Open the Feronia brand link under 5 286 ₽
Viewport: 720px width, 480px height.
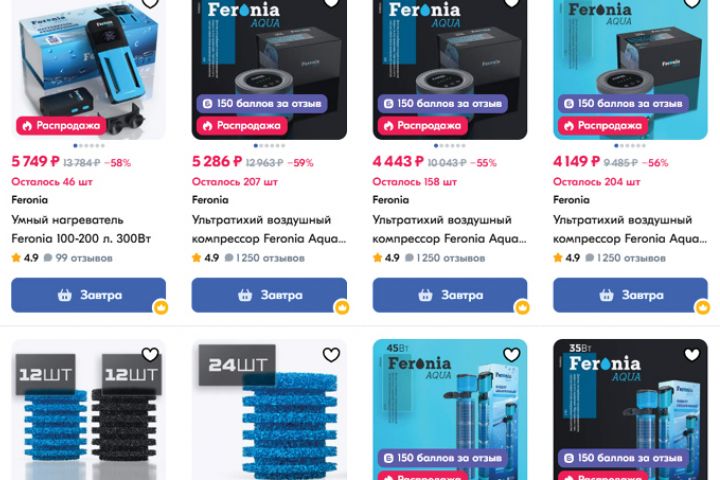pos(210,200)
